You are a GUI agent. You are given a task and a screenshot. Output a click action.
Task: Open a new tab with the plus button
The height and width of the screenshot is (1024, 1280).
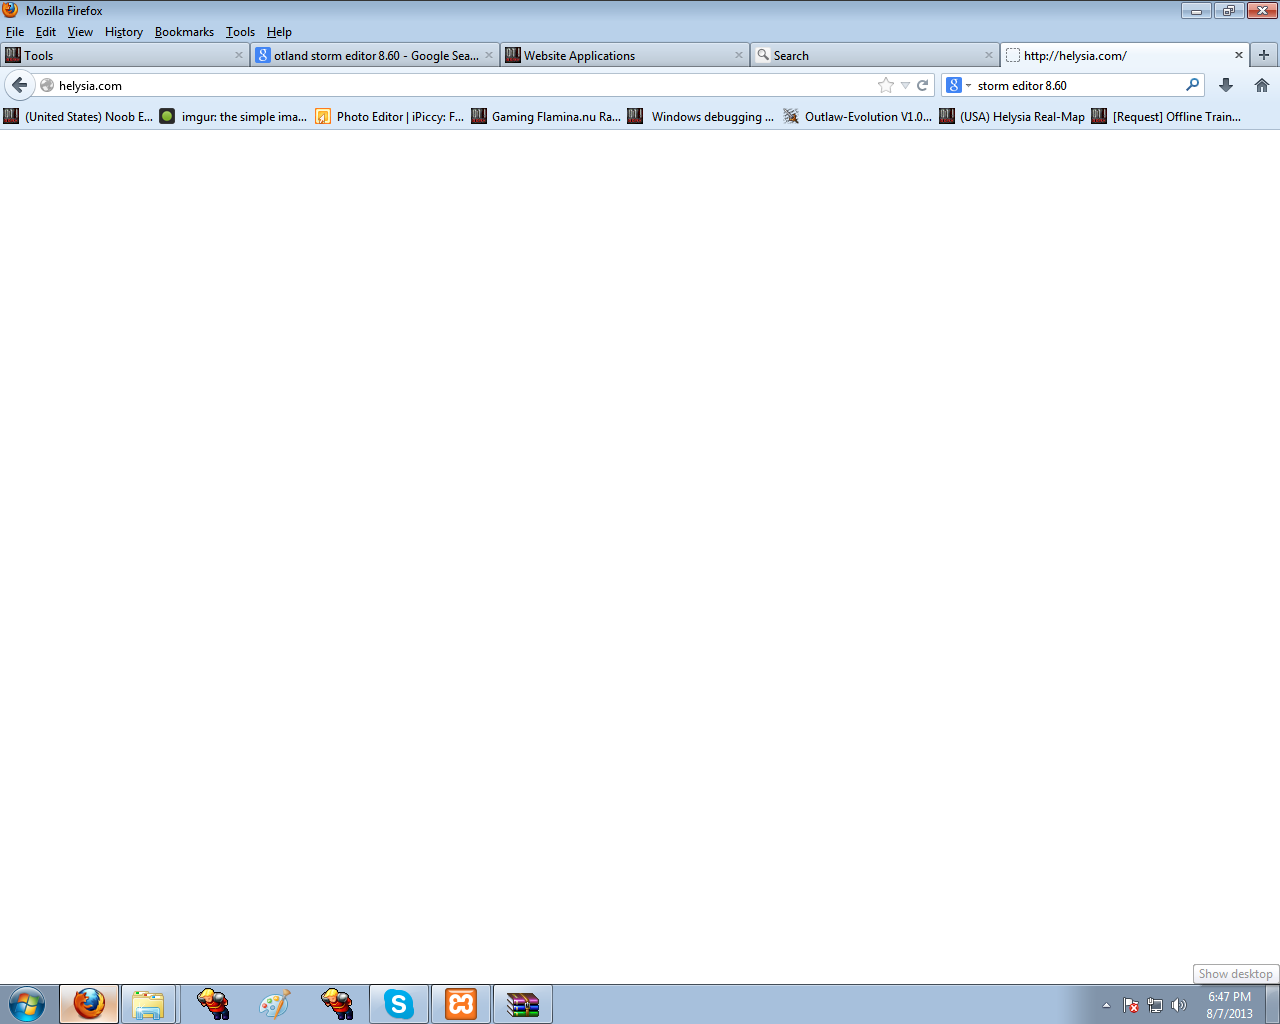[1264, 55]
